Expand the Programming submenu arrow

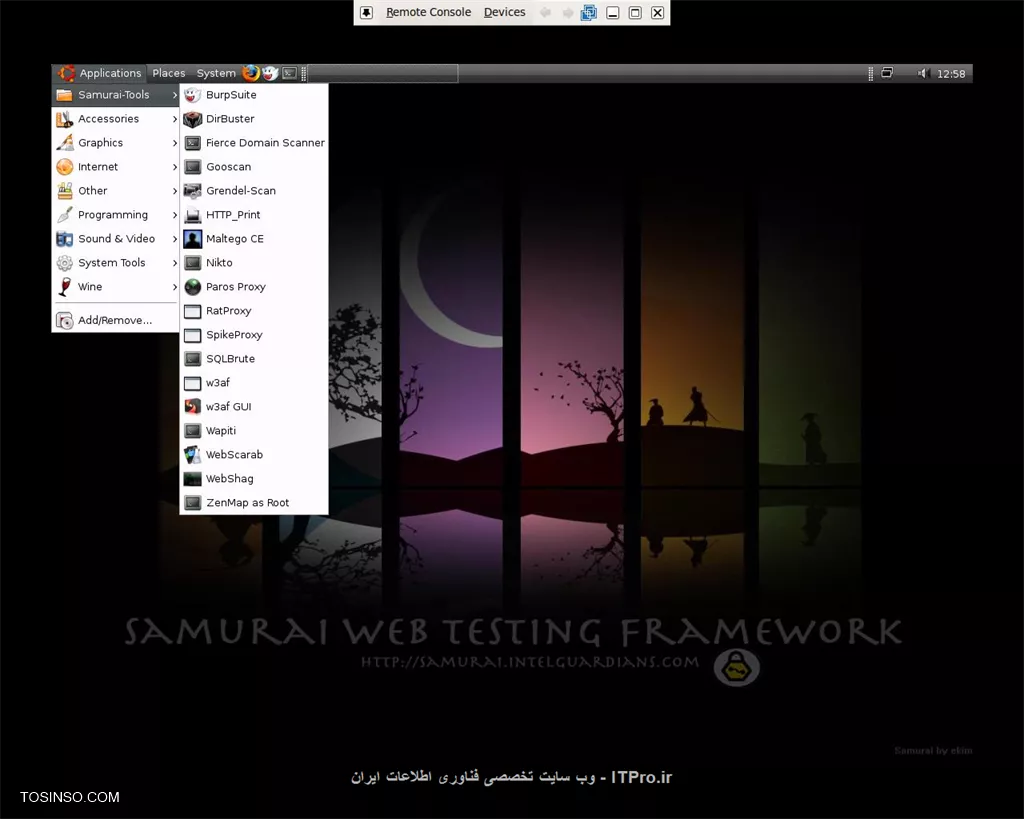[174, 215]
